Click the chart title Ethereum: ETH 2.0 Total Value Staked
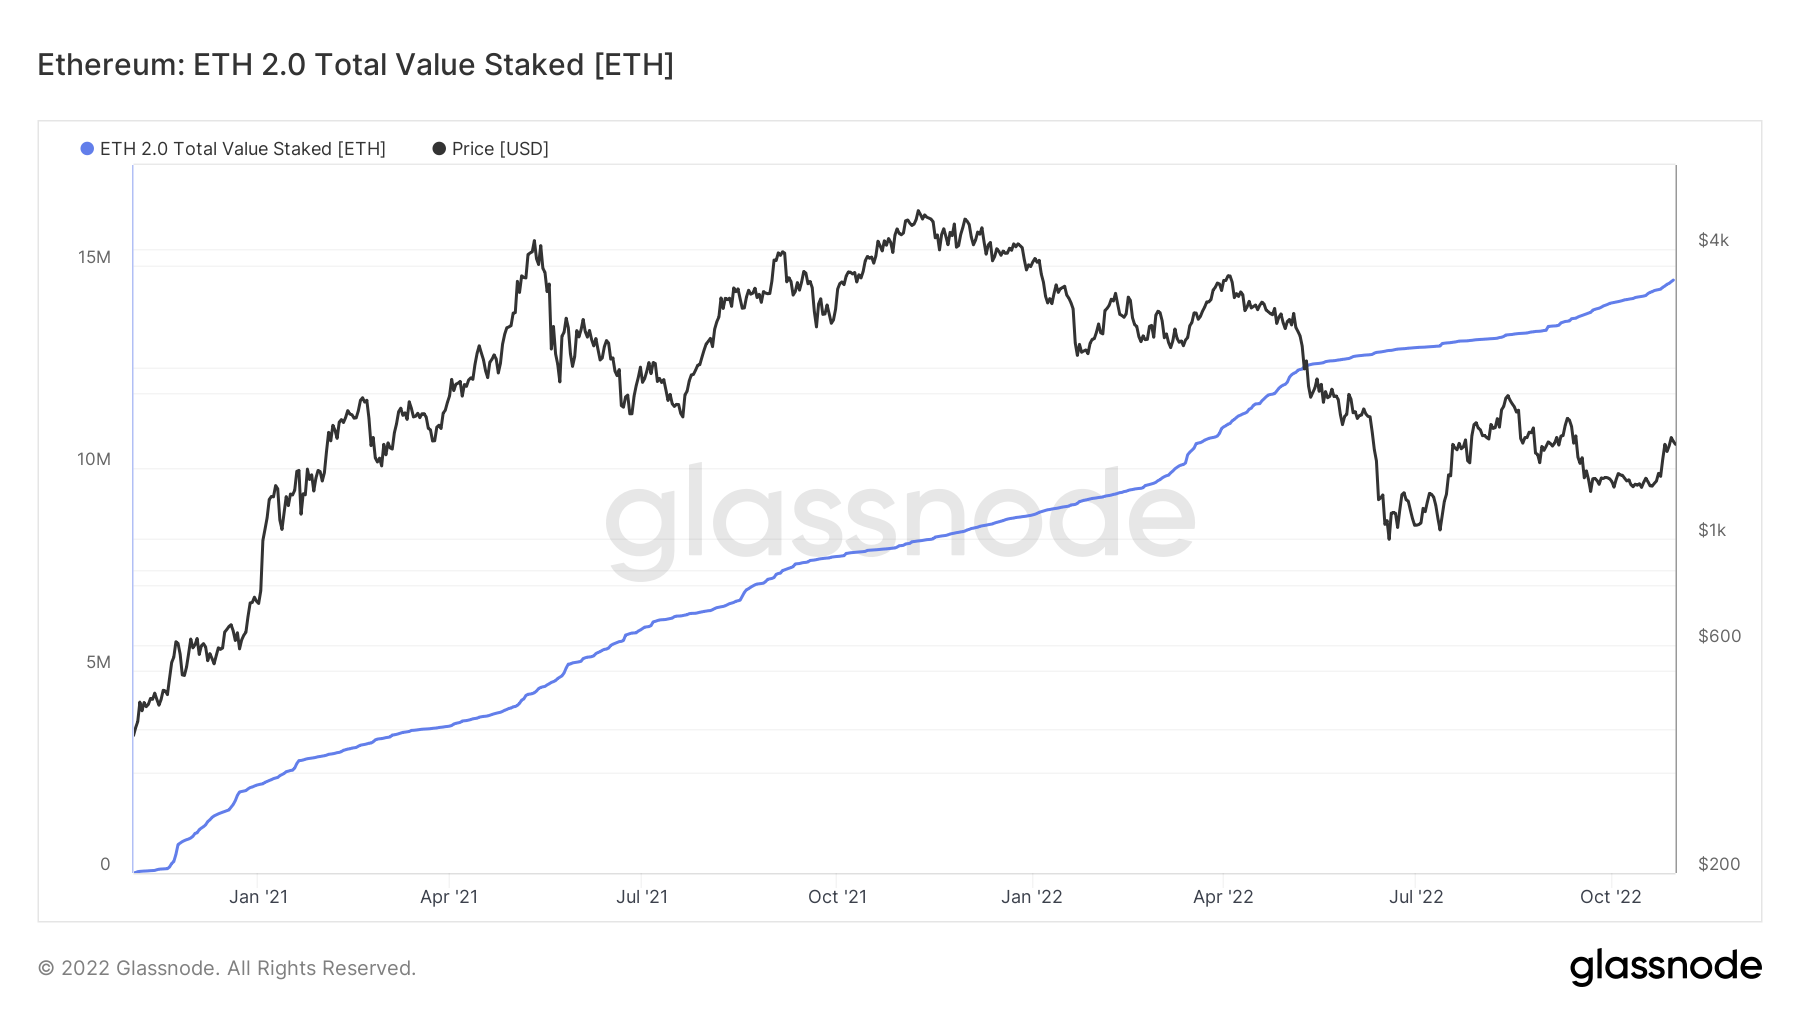 [x=356, y=65]
